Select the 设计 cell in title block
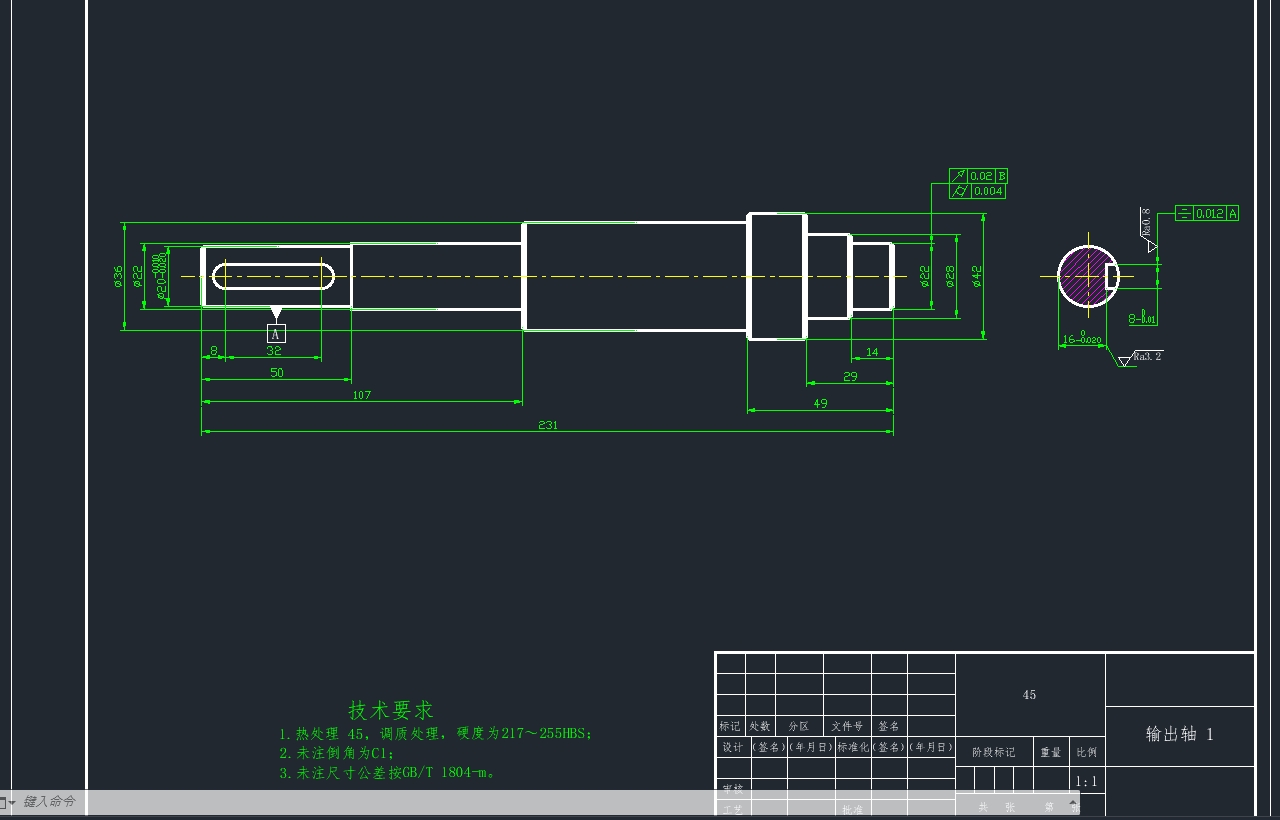This screenshot has width=1280, height=820. coord(732,747)
